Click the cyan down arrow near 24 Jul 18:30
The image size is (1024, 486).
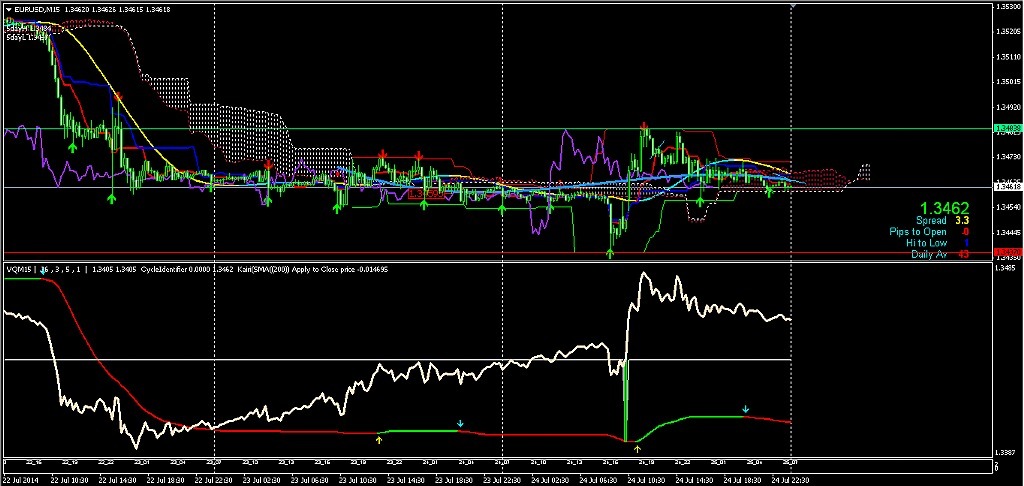(745, 409)
